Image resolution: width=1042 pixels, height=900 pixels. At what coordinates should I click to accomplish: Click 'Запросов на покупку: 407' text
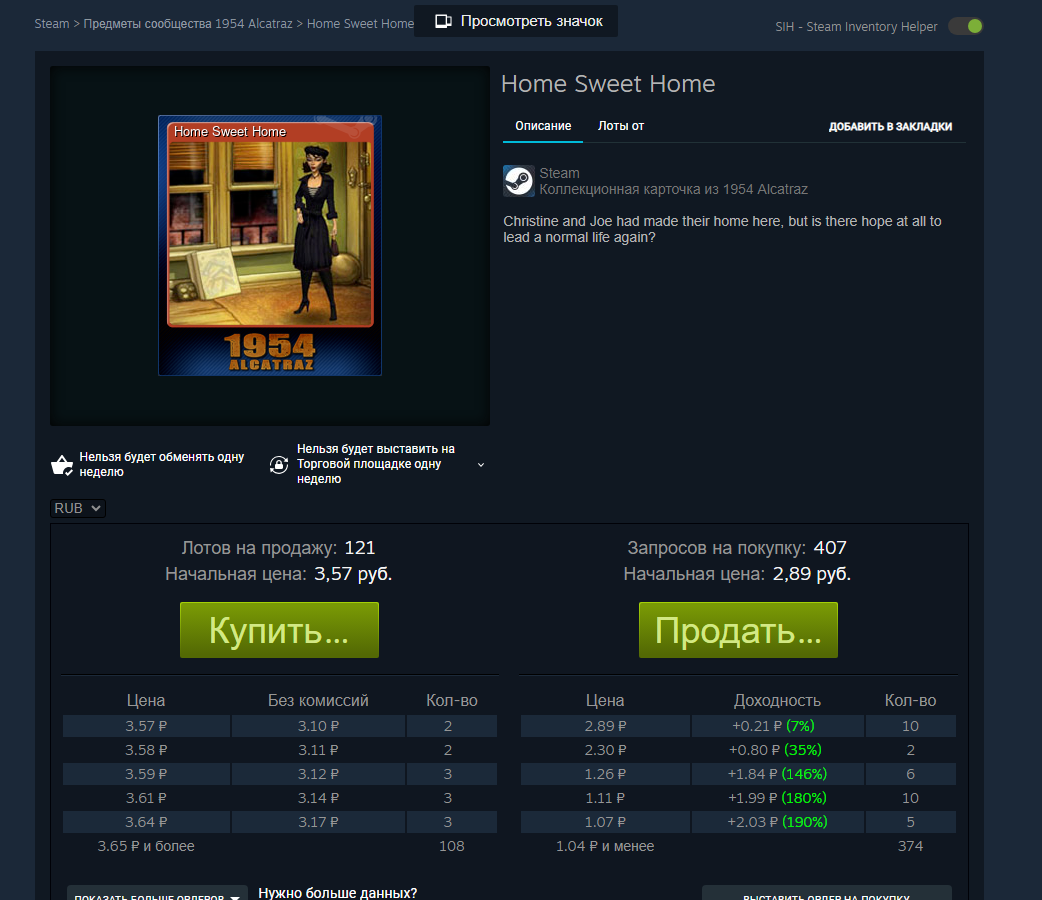click(x=737, y=548)
